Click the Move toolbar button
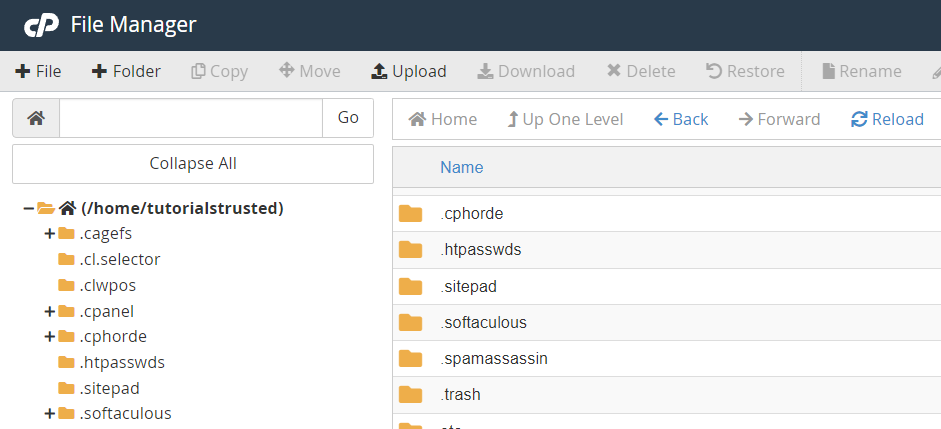The image size is (941, 429). (x=310, y=71)
